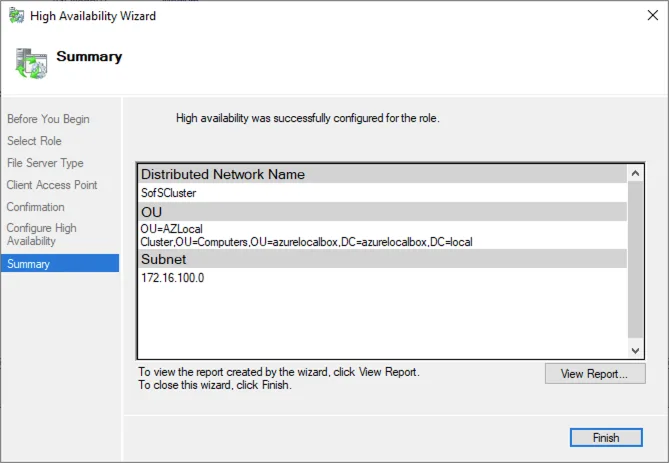The width and height of the screenshot is (669, 463).
Task: Select the SofSCluster name entry
Action: pos(169,193)
